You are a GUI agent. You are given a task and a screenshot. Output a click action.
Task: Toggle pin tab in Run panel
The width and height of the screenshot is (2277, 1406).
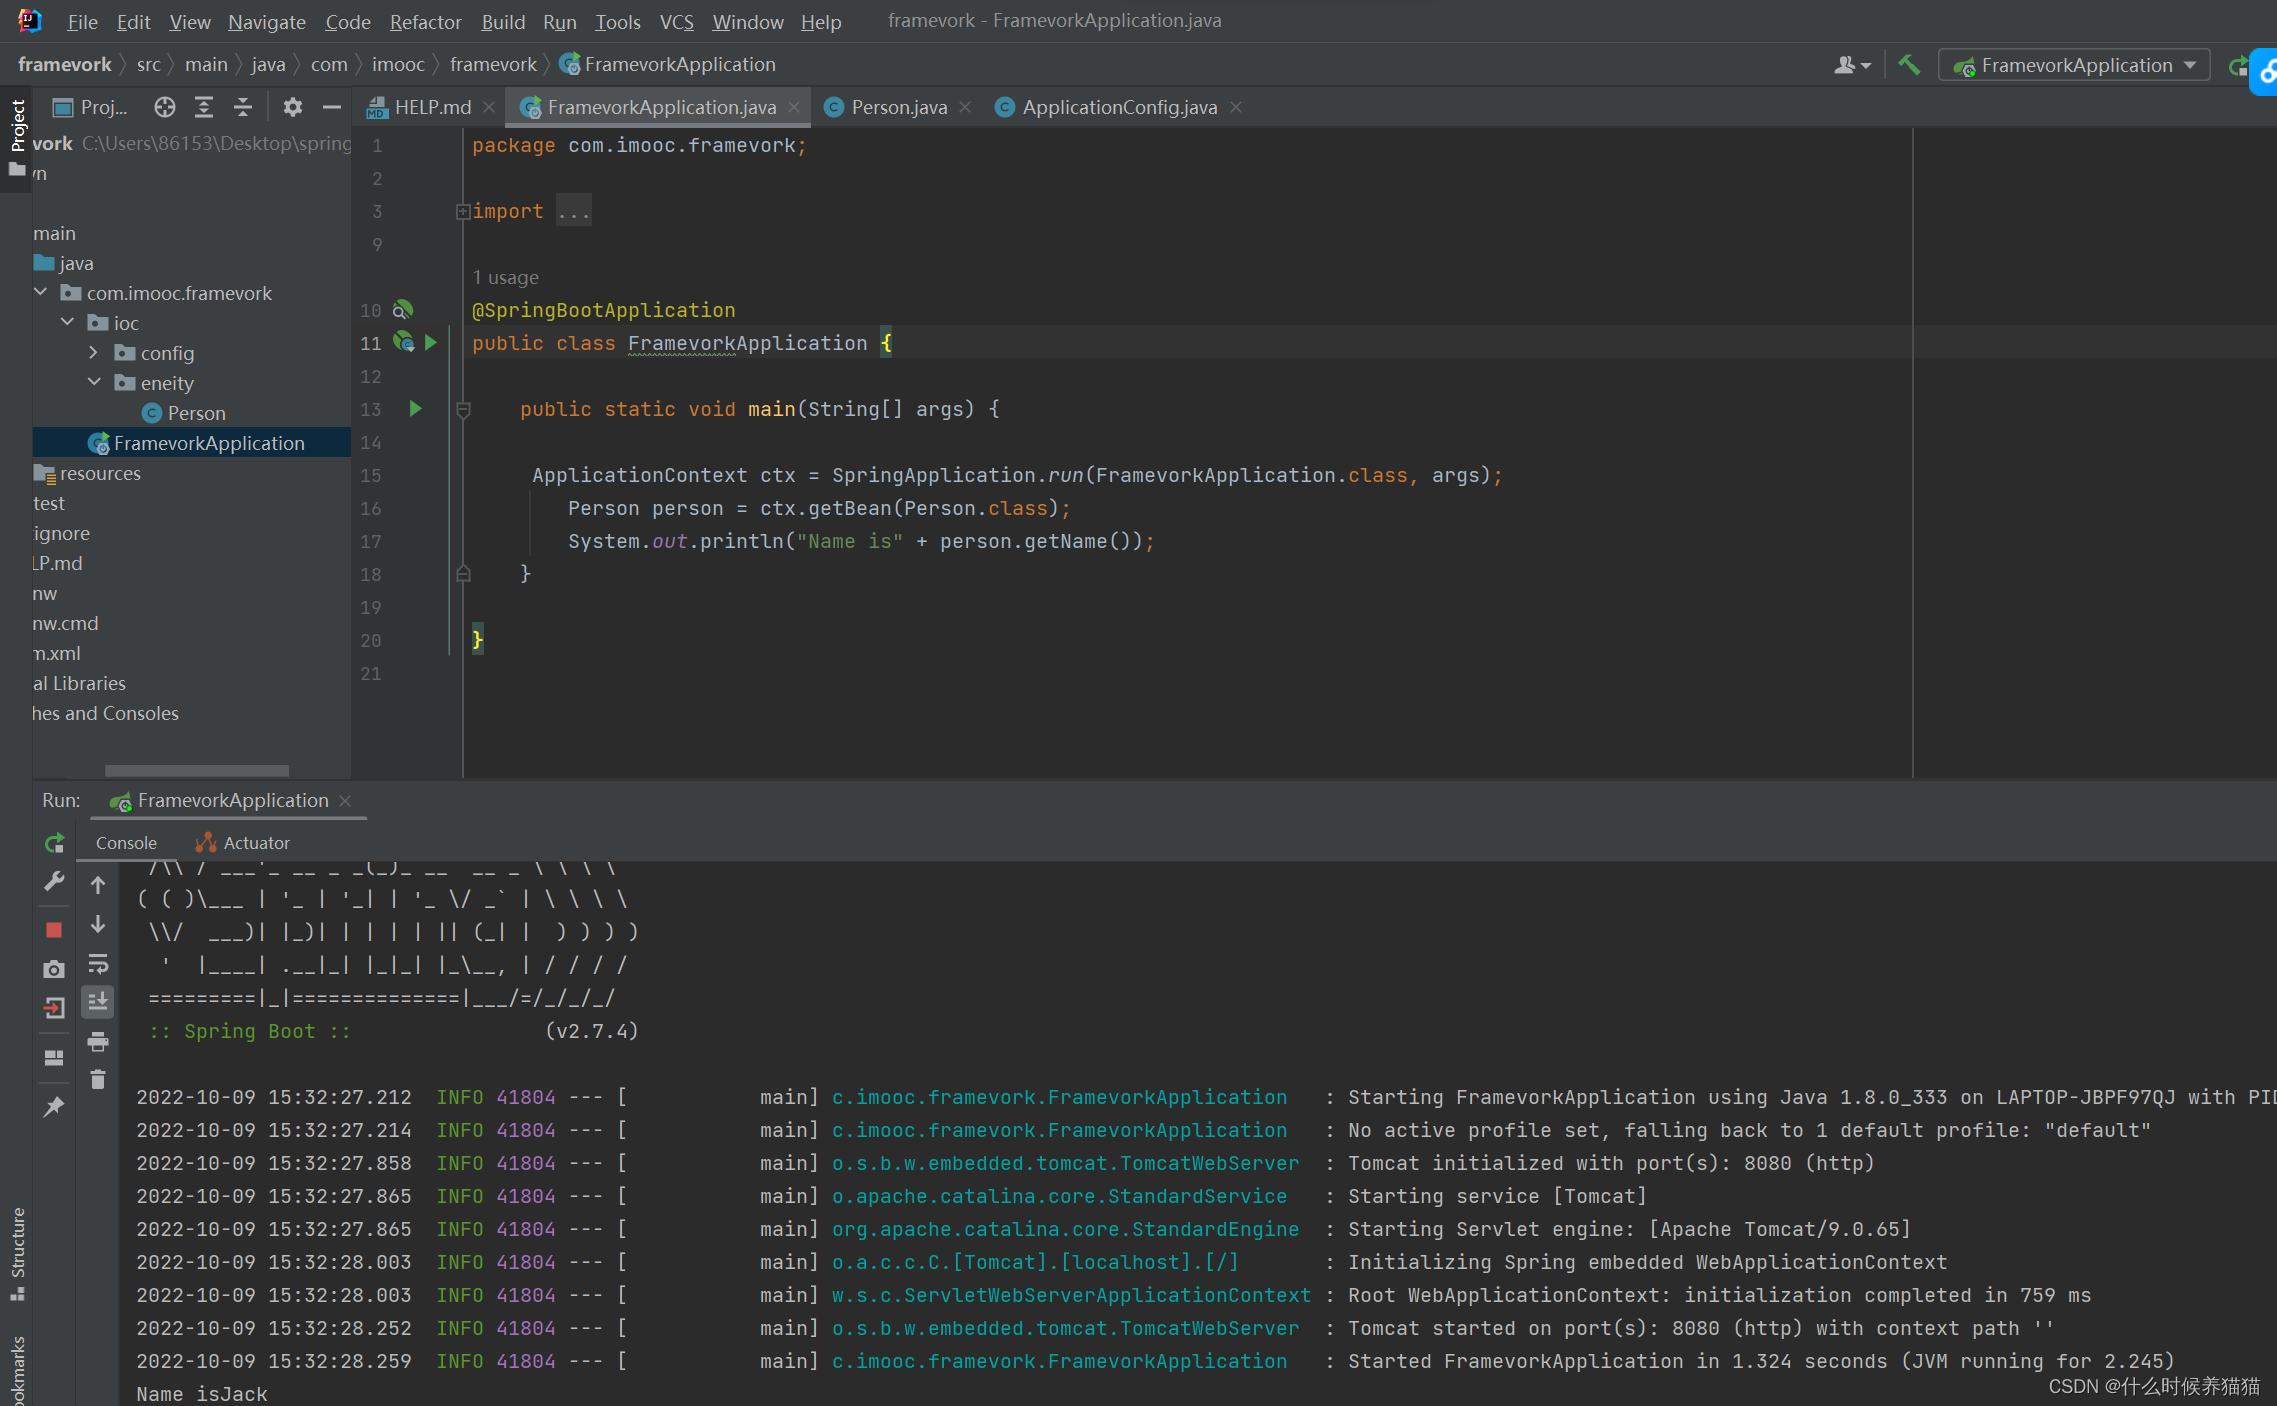click(54, 1107)
